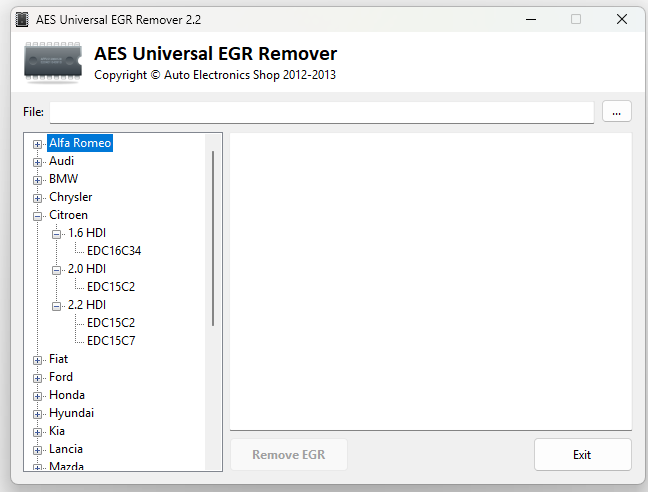
Task: Expand the Audi tree node
Action: point(37,162)
